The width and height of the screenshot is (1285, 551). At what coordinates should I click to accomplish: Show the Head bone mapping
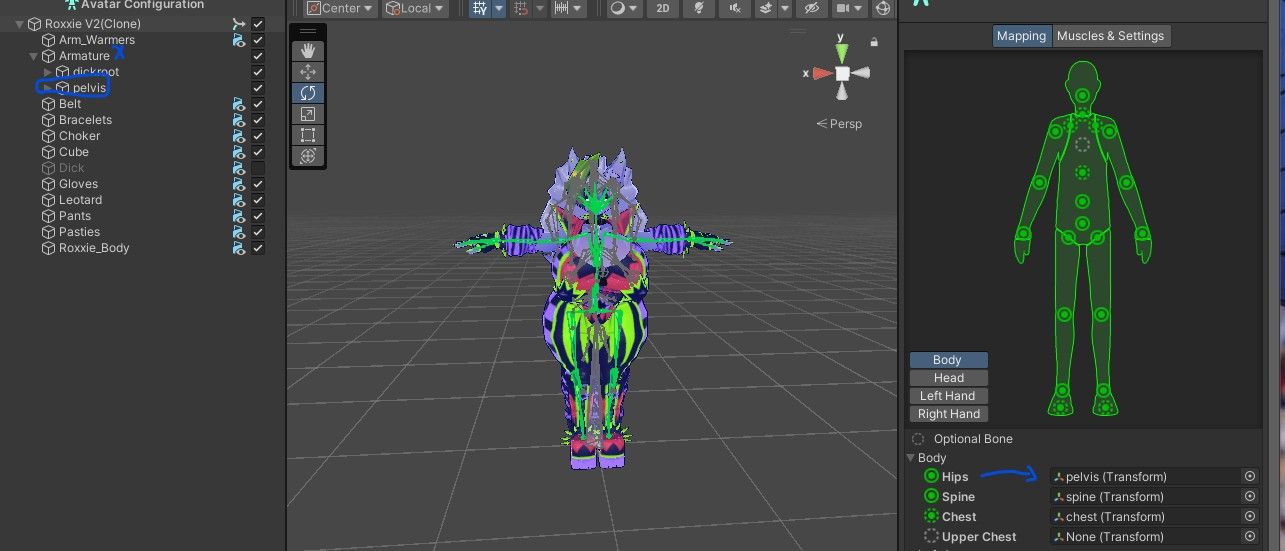point(948,378)
